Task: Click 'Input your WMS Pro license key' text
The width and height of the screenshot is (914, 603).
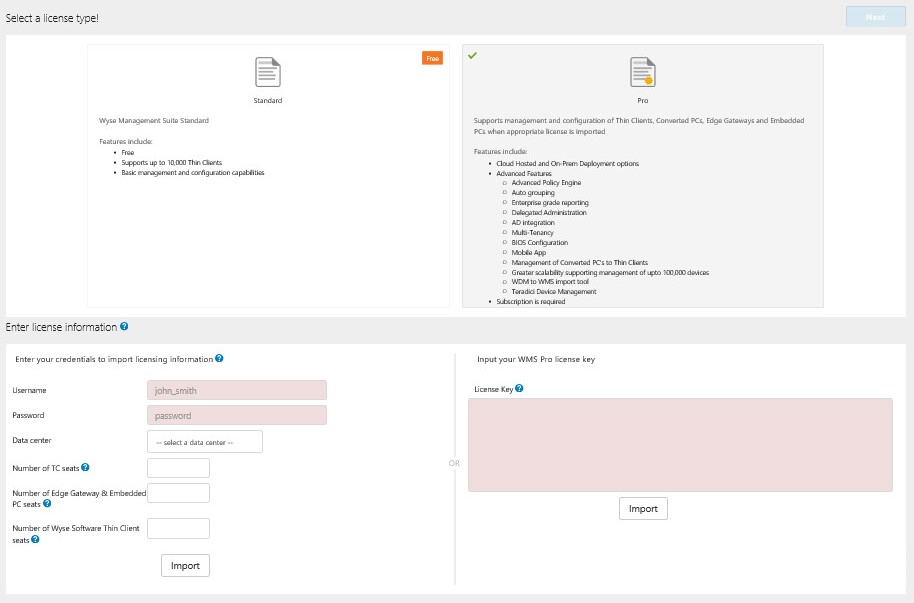Action: tap(536, 359)
